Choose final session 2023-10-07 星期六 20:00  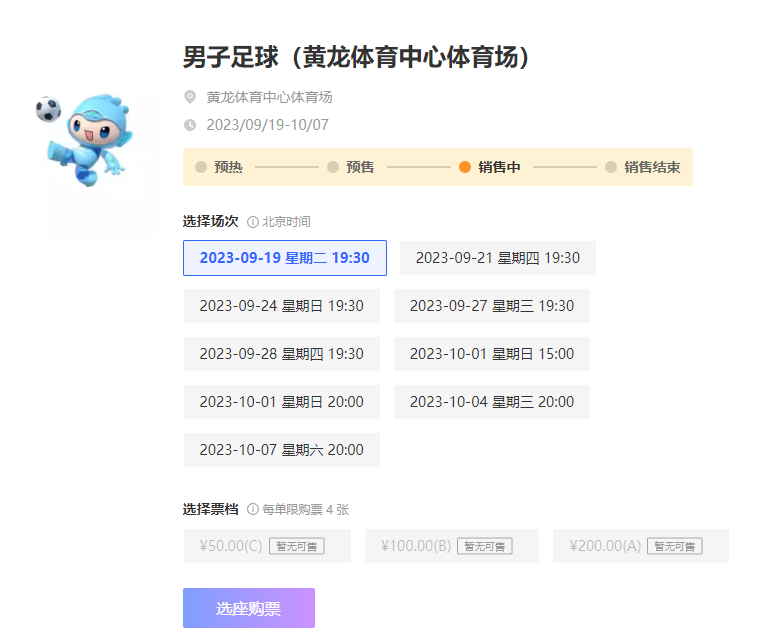click(281, 450)
